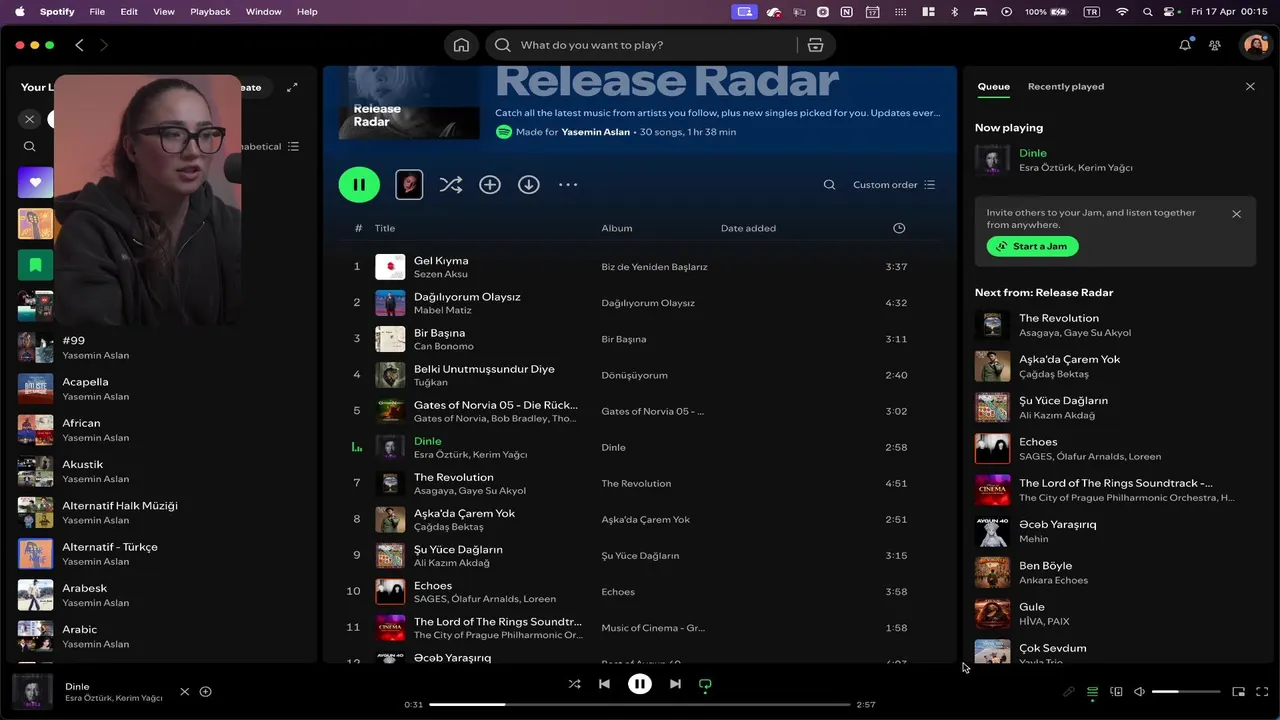Skip to the previous track
1280x720 pixels.
(604, 684)
